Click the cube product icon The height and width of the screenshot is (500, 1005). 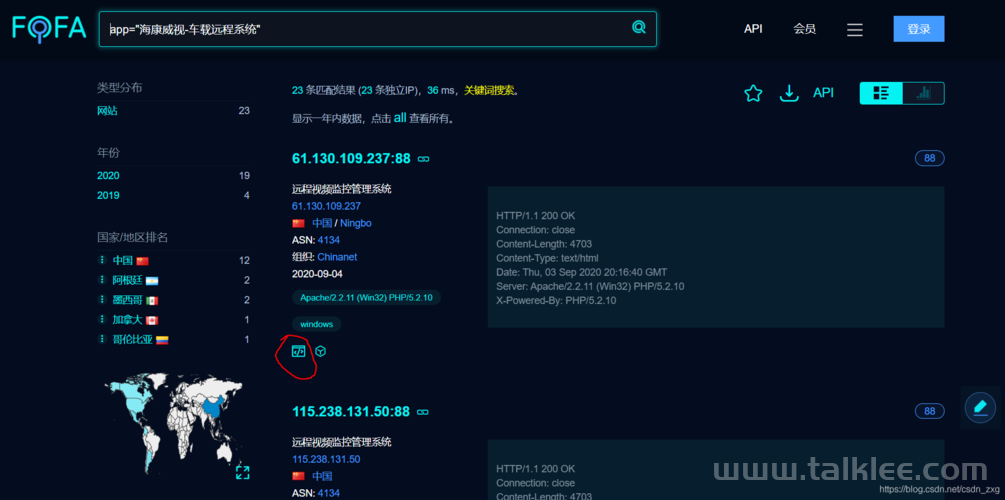click(320, 351)
